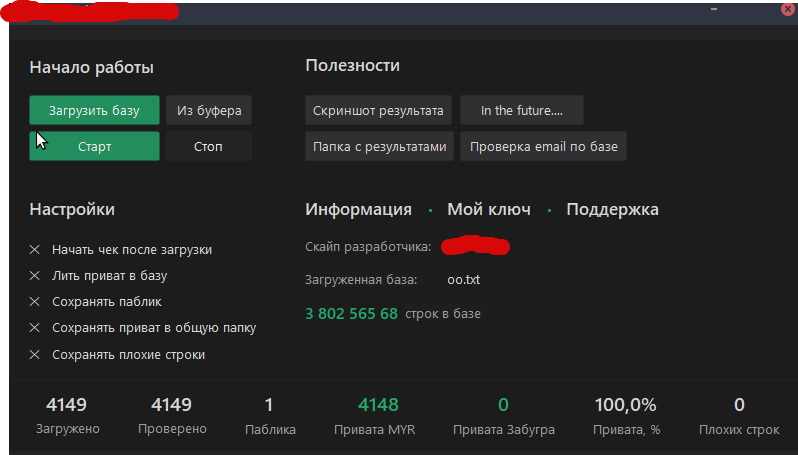Stop the process with the Стоп button
798x455 pixels.
click(x=208, y=147)
